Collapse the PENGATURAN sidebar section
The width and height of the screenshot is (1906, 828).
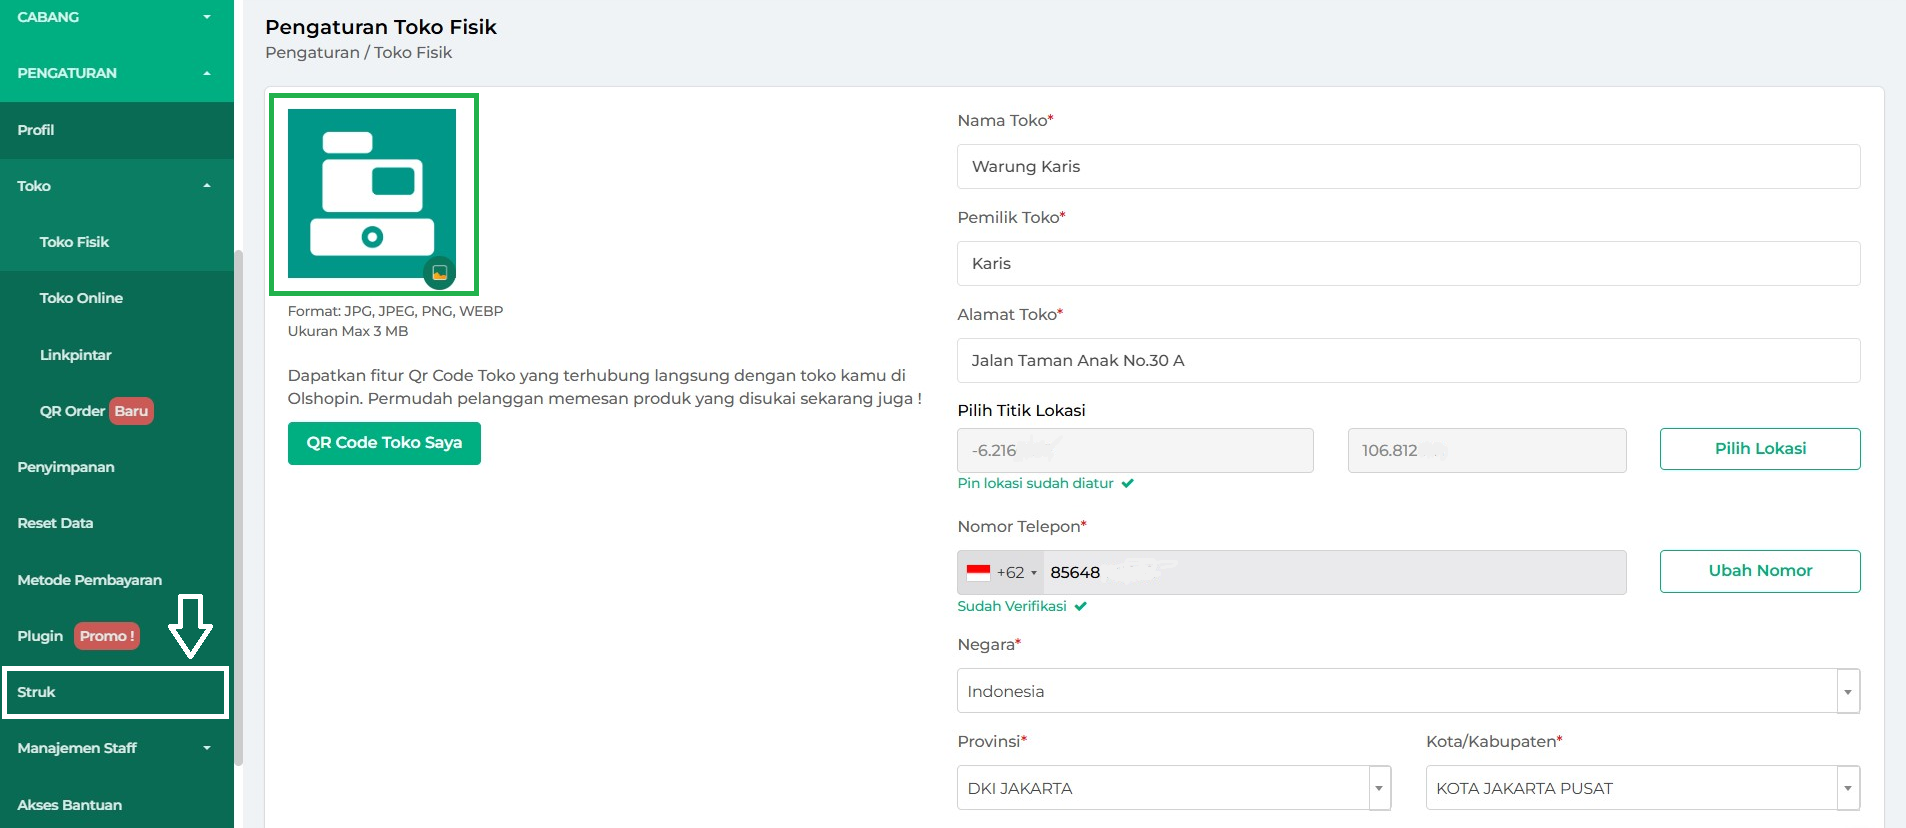(117, 73)
